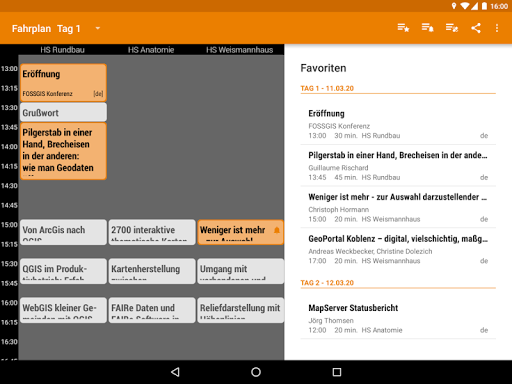Image resolution: width=512 pixels, height=384 pixels.
Task: Open the Reliefdarstellung mit session card
Action: point(241,310)
